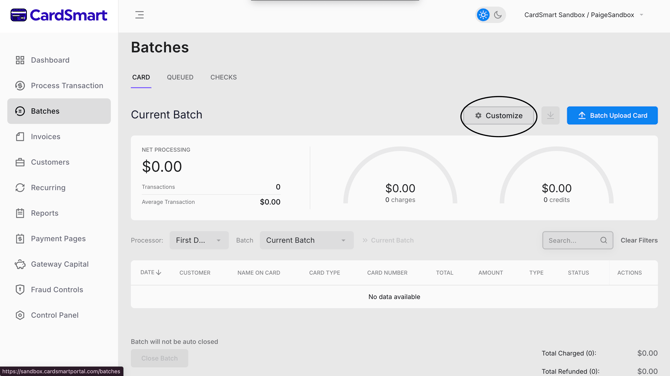Click the Close Batch button
Image resolution: width=670 pixels, height=376 pixels.
[159, 358]
